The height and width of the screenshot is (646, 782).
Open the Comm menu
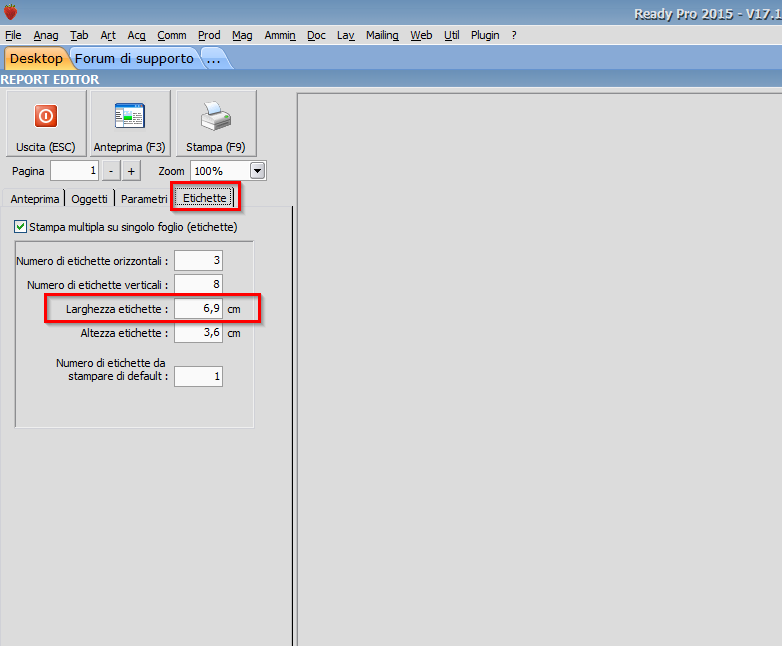172,35
